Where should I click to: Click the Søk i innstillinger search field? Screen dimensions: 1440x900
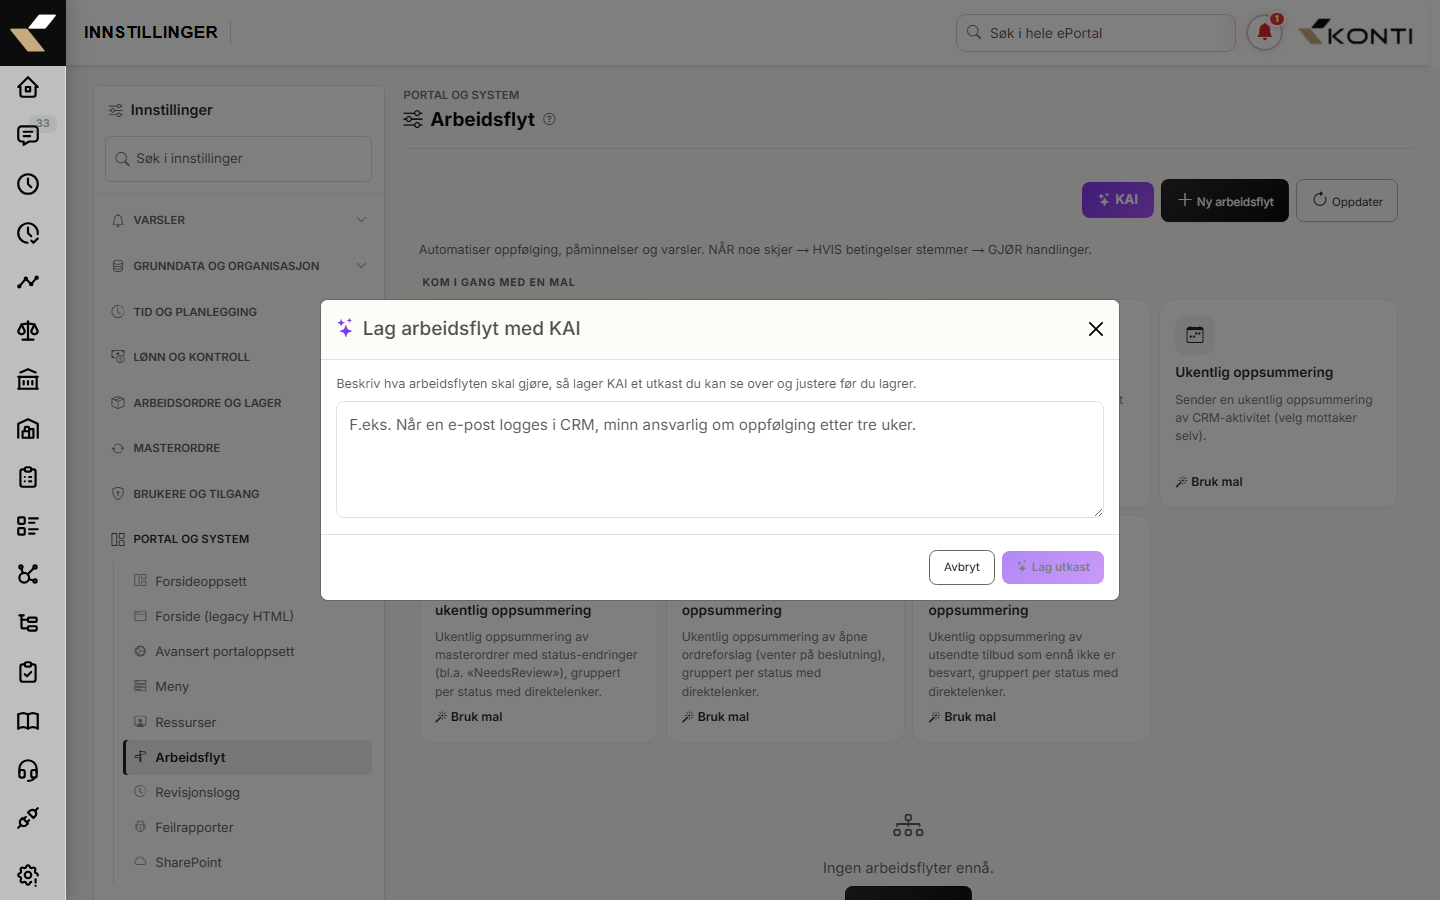point(238,159)
